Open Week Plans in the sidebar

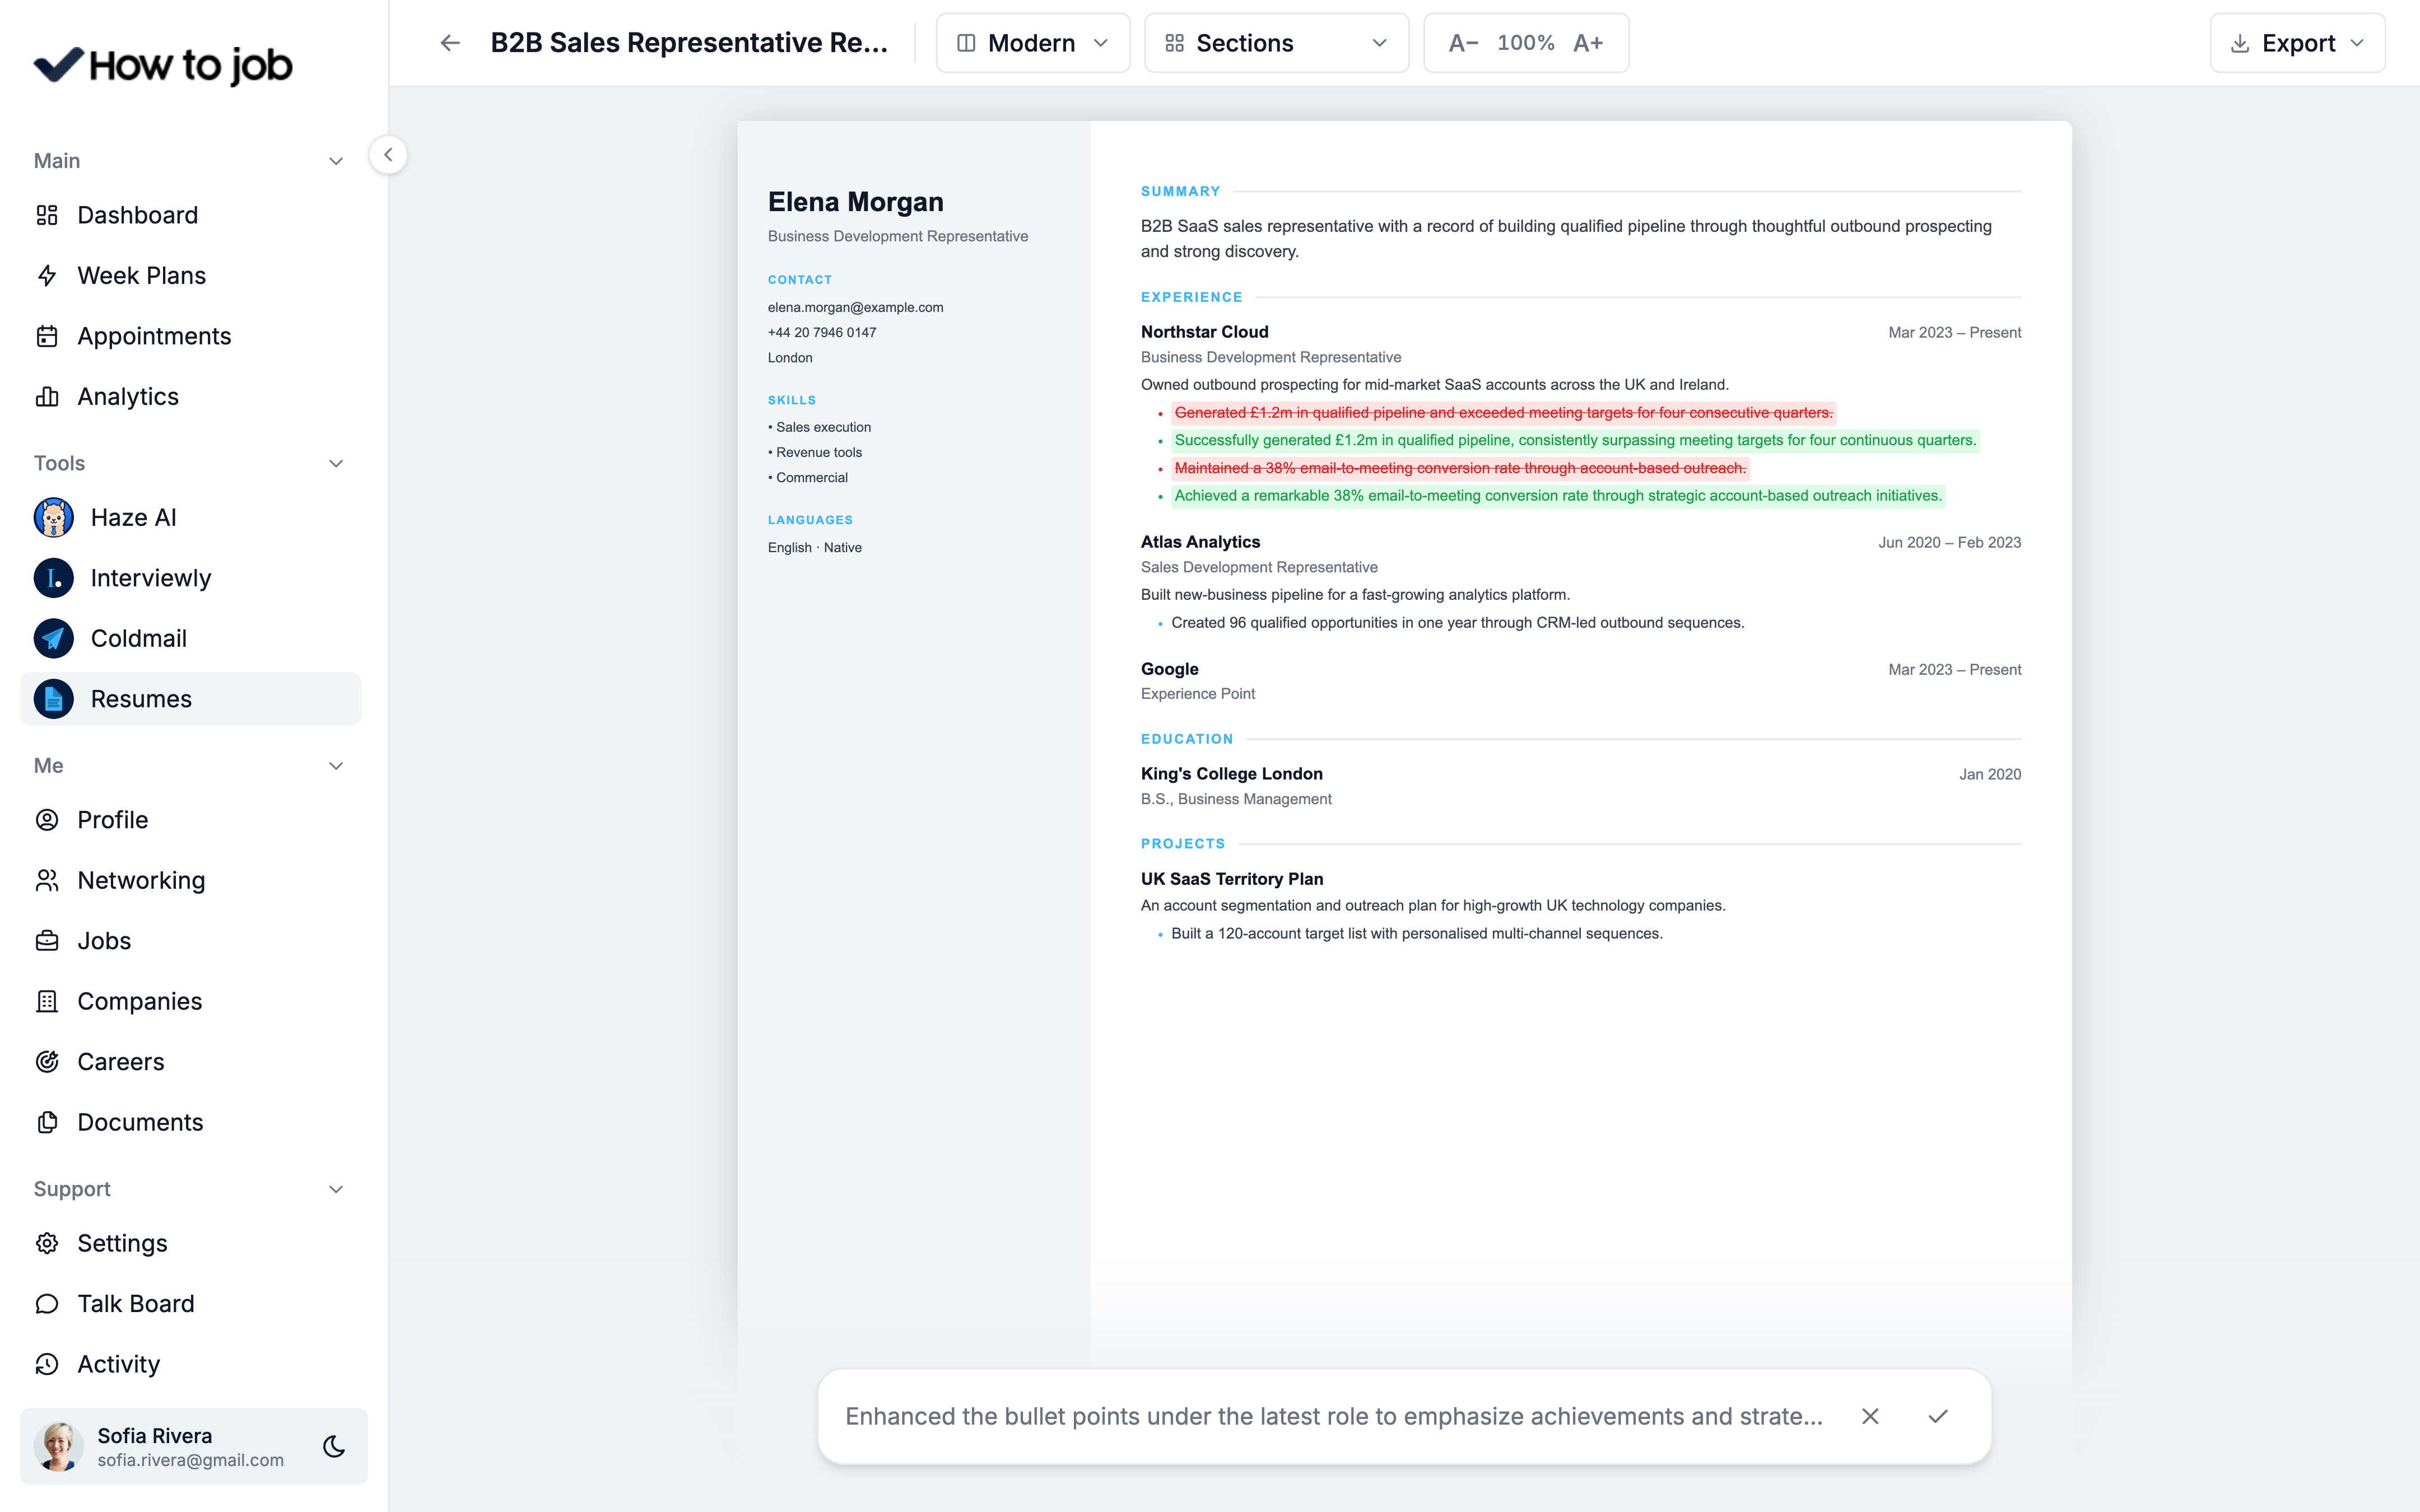pos(190,275)
